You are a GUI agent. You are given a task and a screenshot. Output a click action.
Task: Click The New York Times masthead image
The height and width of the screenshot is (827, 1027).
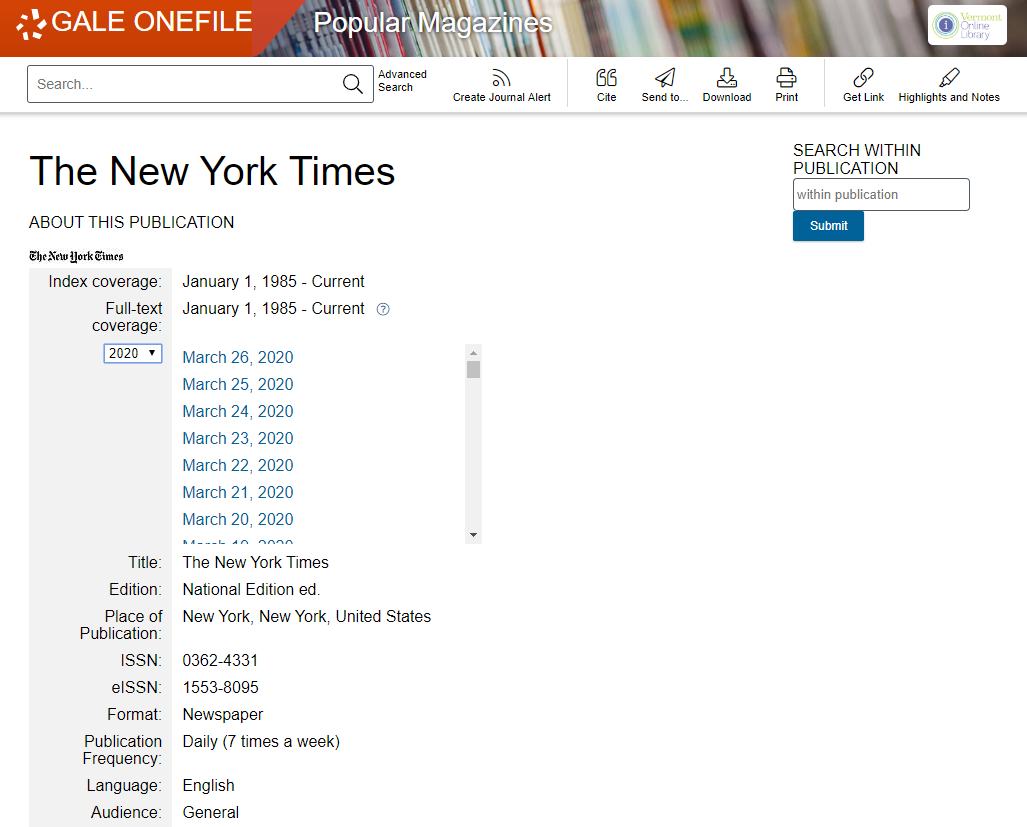pyautogui.click(x=76, y=256)
